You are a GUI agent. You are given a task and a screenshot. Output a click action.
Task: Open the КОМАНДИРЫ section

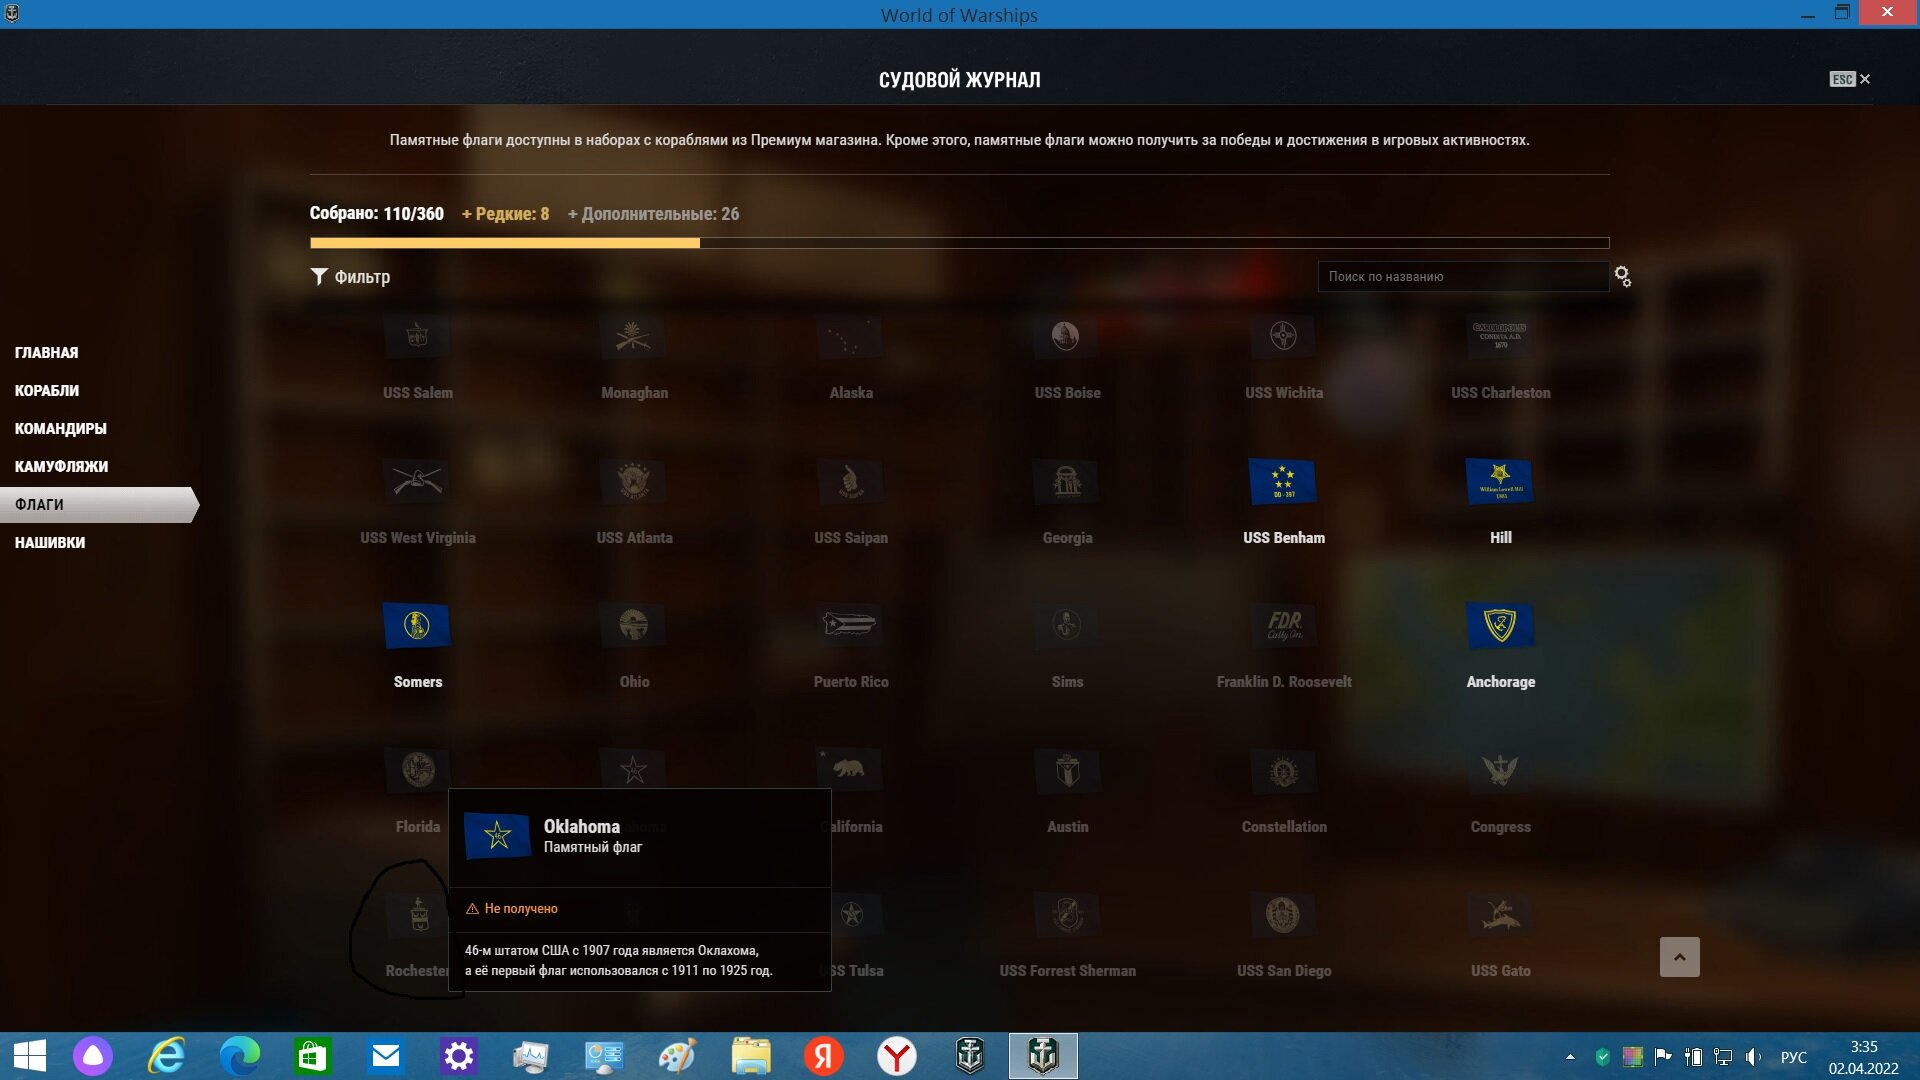60,429
